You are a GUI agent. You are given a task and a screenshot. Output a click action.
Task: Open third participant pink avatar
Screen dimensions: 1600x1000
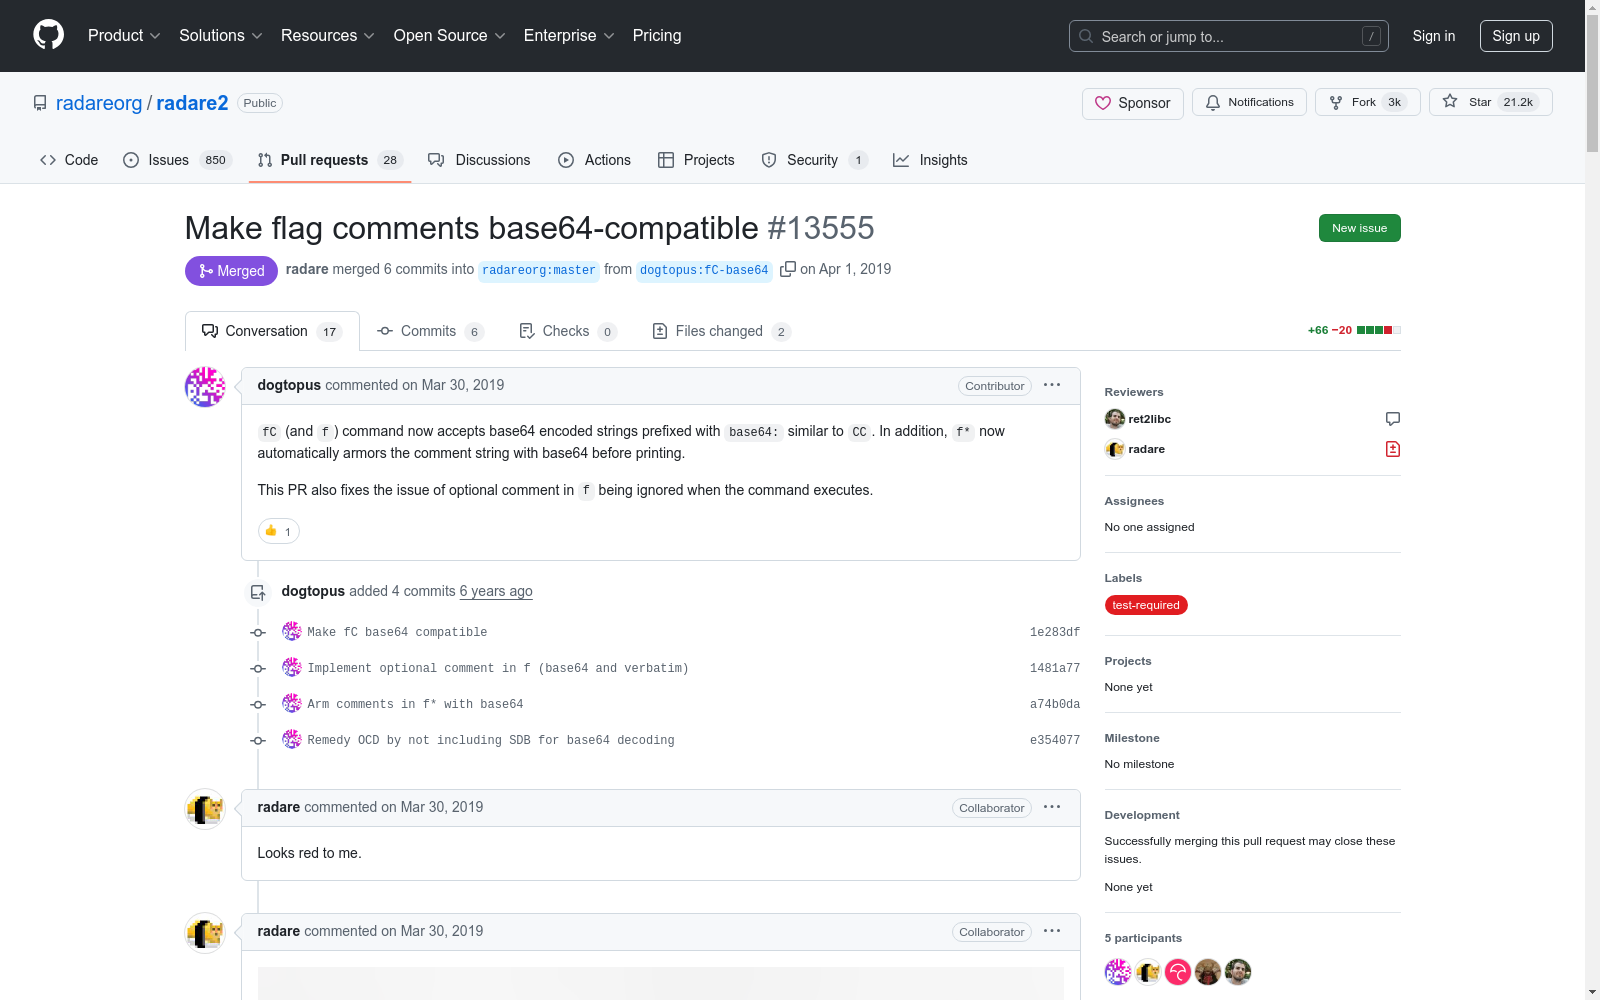[1178, 972]
